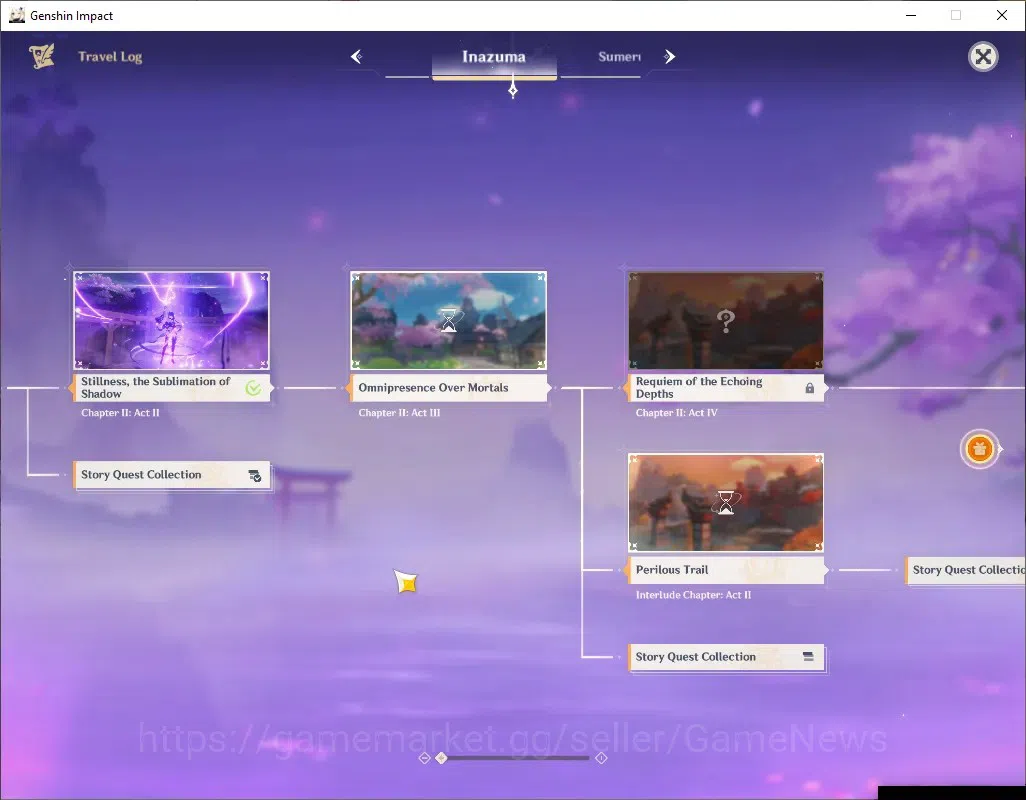
Task: Click the orange gift reward icon
Action: click(x=980, y=449)
